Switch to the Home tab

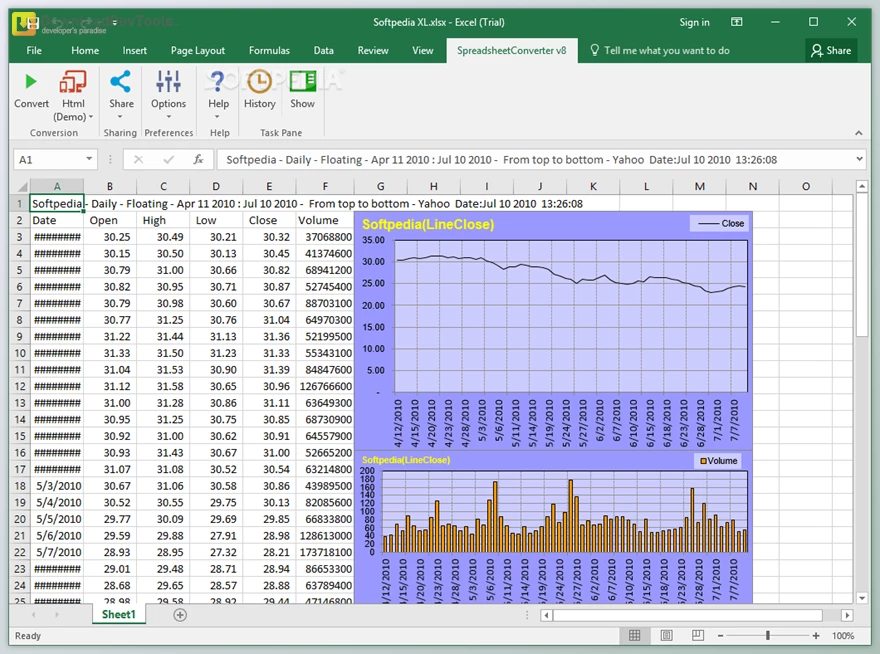pos(85,51)
